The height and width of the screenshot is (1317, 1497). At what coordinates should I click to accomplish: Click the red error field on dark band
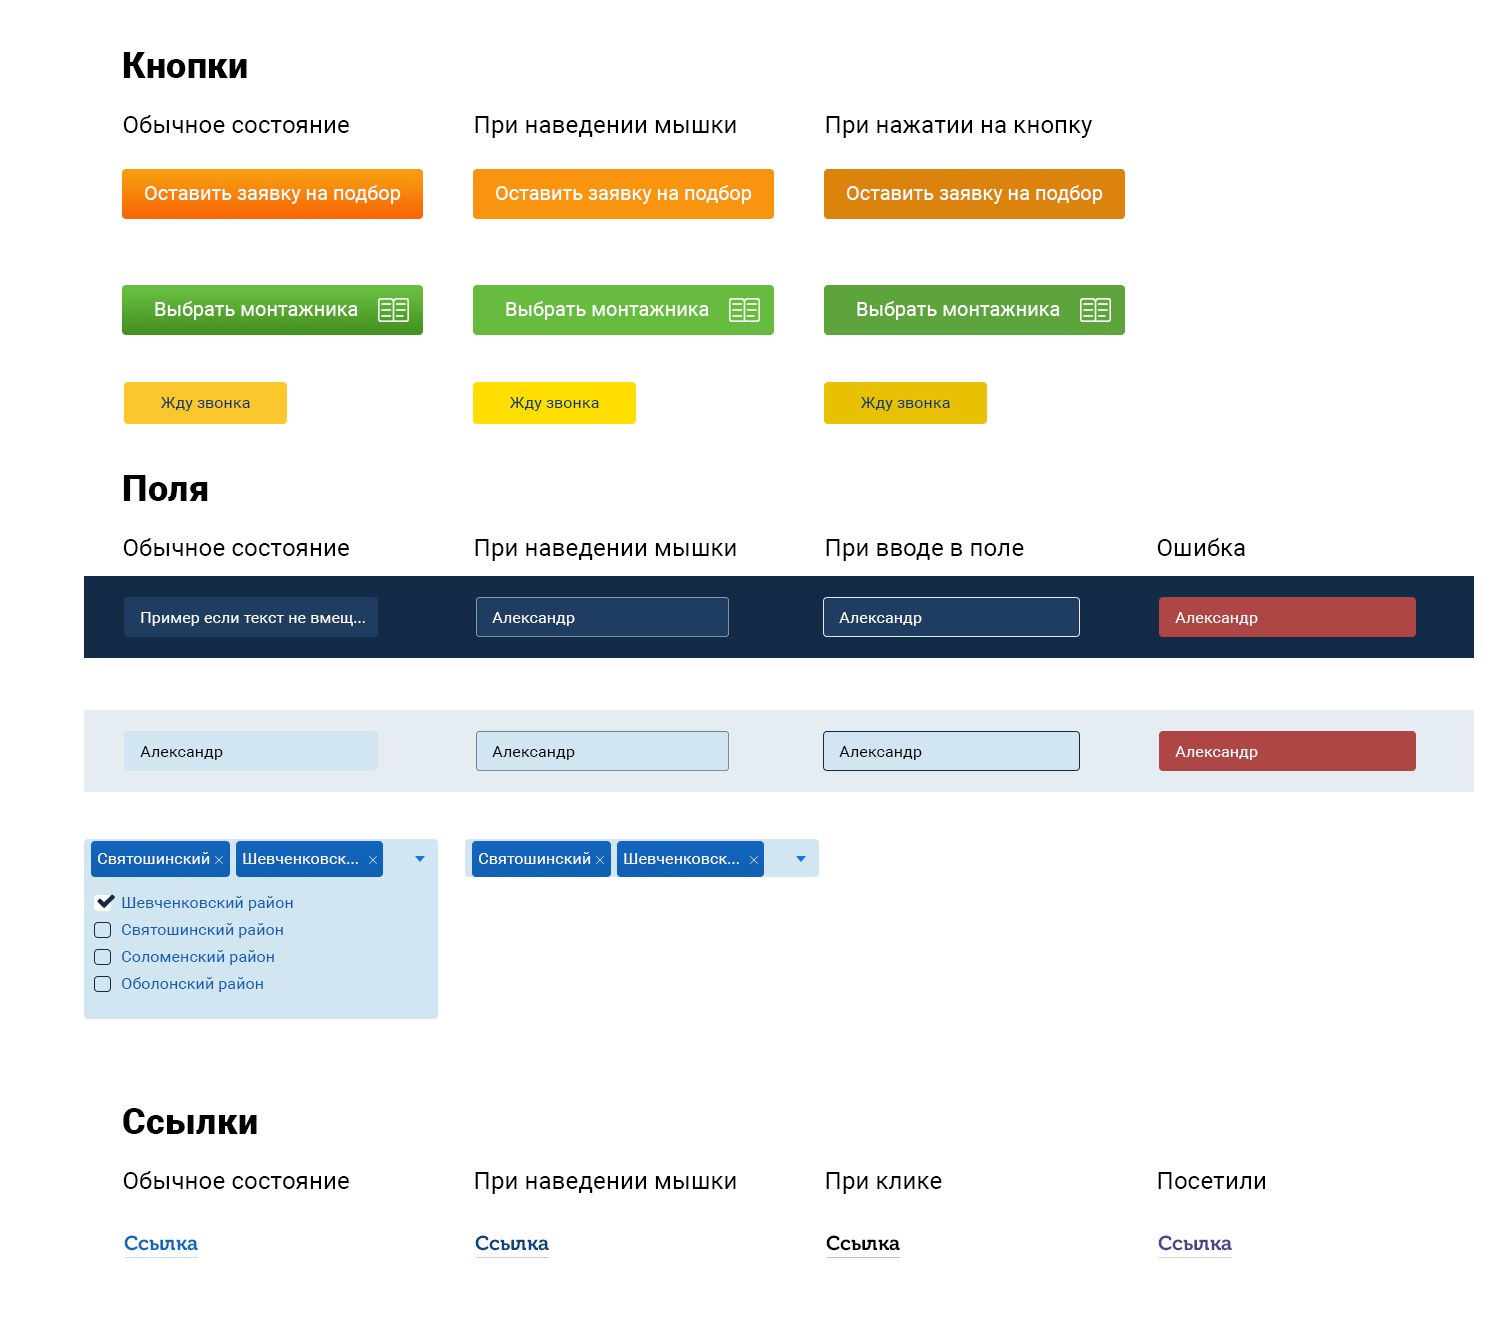pyautogui.click(x=1287, y=618)
